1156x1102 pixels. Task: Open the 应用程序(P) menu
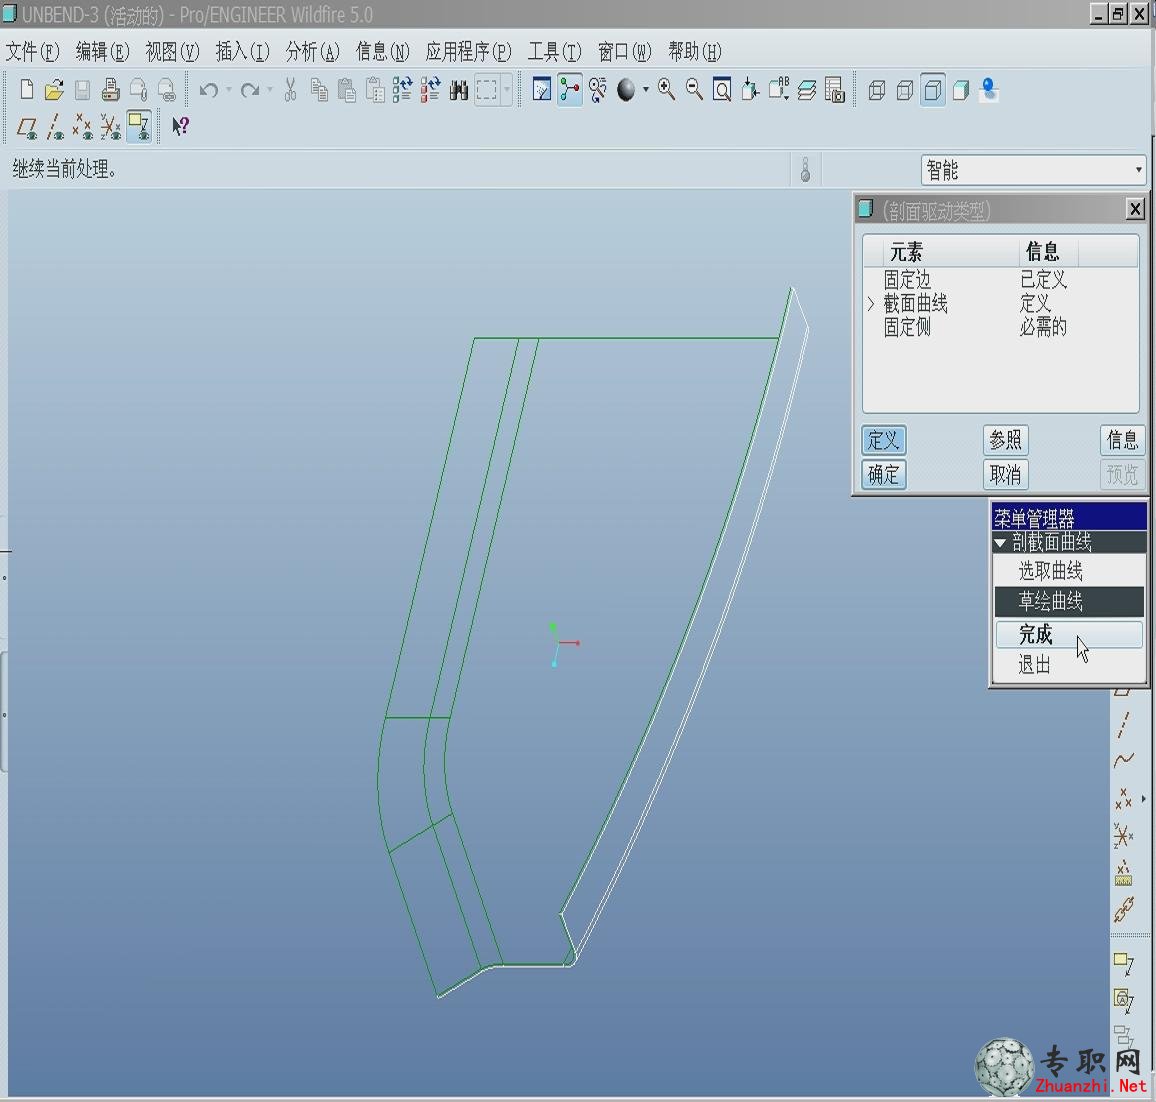(468, 51)
